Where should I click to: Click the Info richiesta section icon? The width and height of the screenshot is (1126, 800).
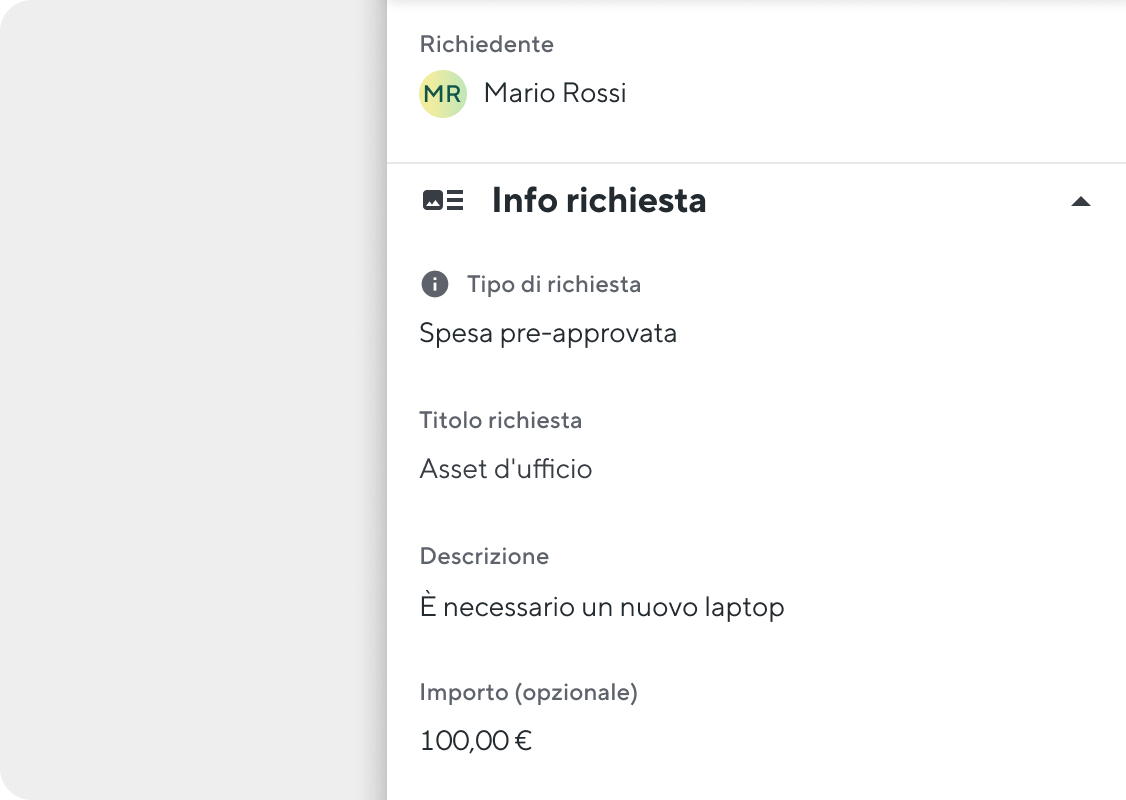click(443, 200)
